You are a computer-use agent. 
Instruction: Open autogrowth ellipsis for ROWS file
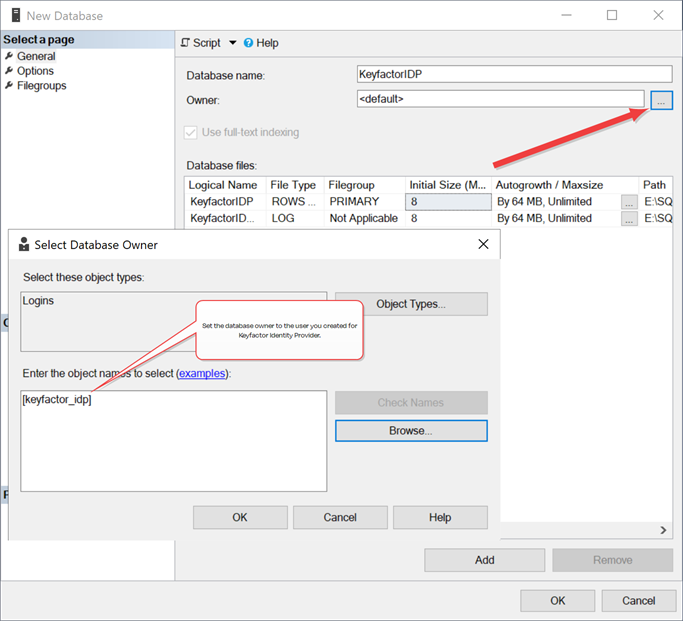point(629,202)
